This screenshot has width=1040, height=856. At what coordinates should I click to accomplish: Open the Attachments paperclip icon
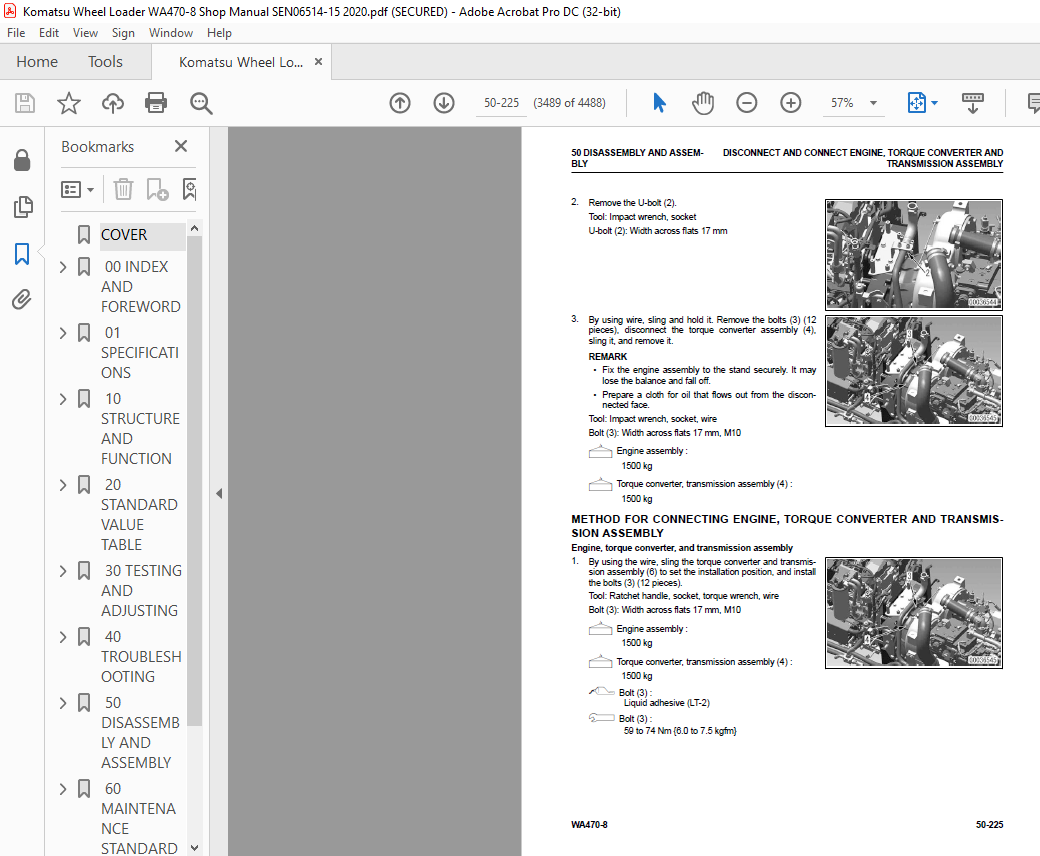coord(22,300)
